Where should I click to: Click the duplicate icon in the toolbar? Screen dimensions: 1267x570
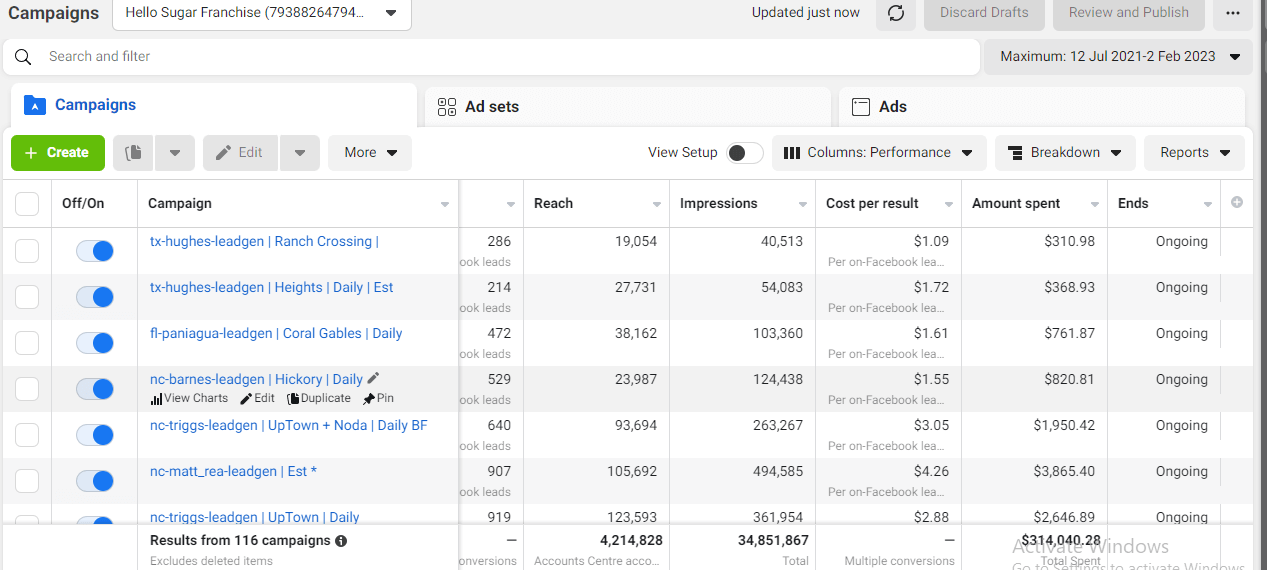tap(134, 153)
